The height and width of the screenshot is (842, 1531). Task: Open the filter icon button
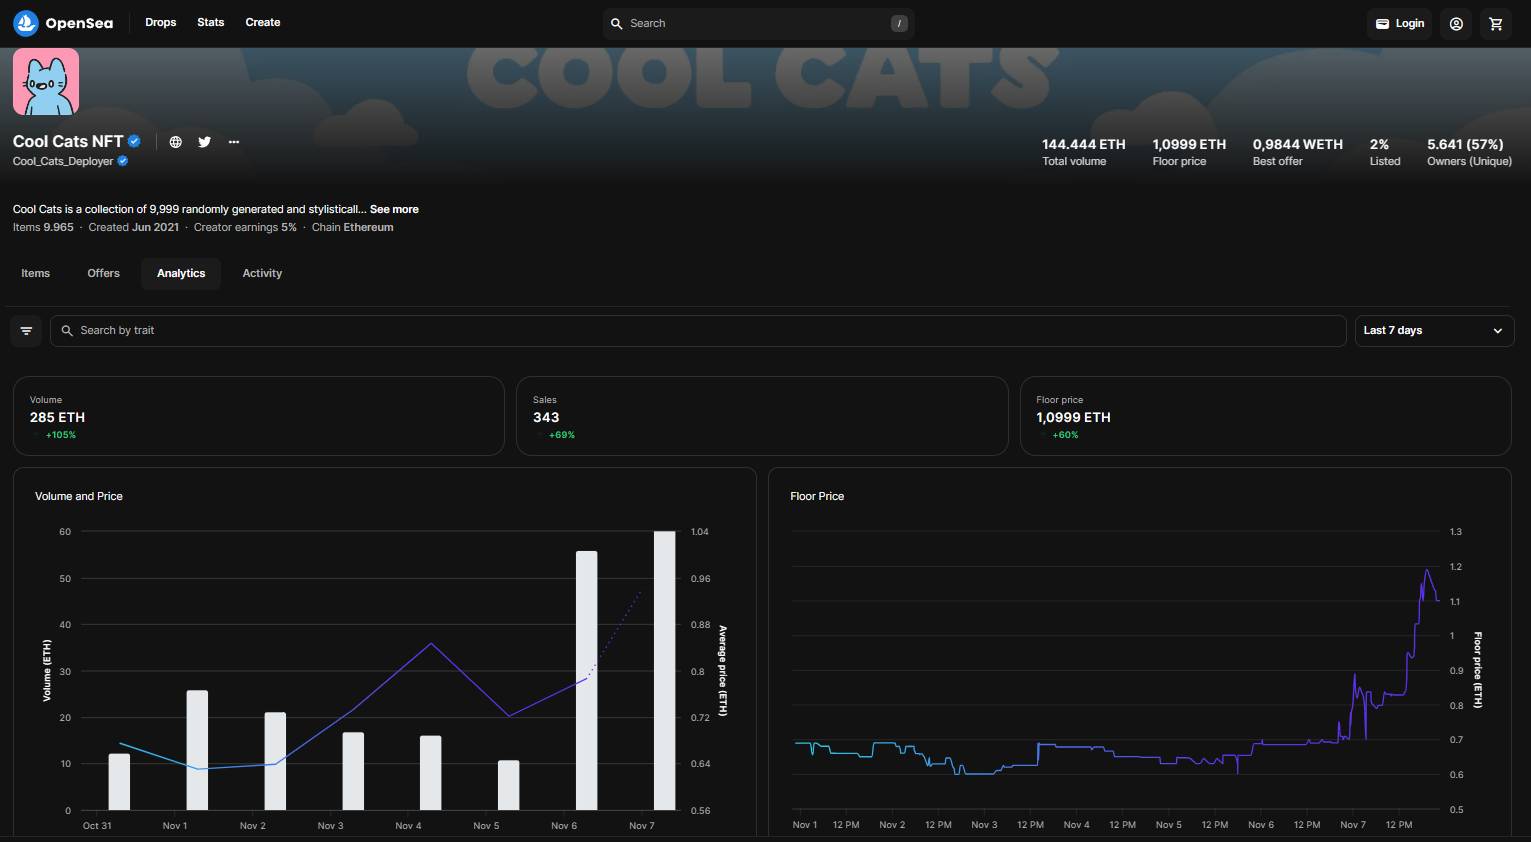[x=26, y=330]
